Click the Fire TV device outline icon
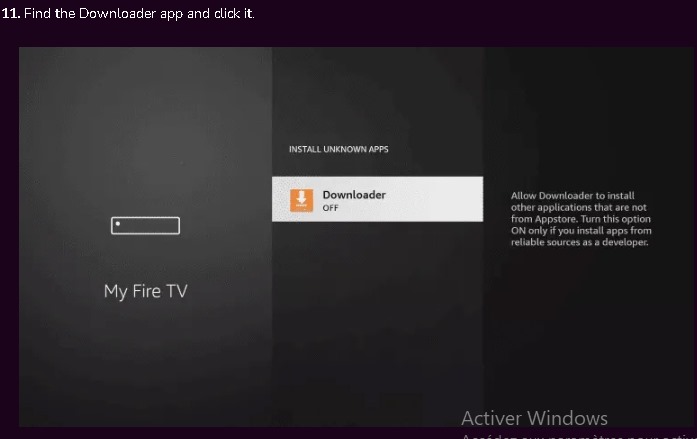Viewport: 697px width, 439px height. point(145,226)
